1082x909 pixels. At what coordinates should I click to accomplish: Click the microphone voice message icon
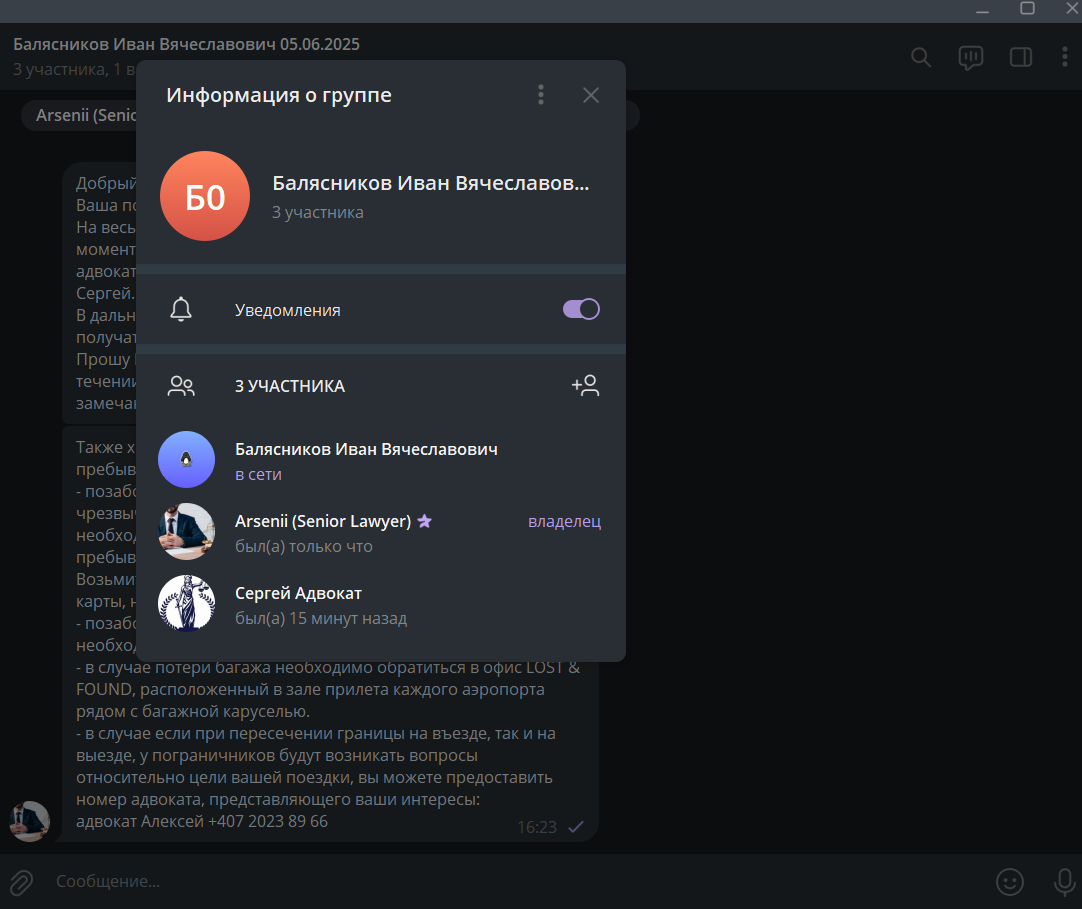[x=1065, y=881]
